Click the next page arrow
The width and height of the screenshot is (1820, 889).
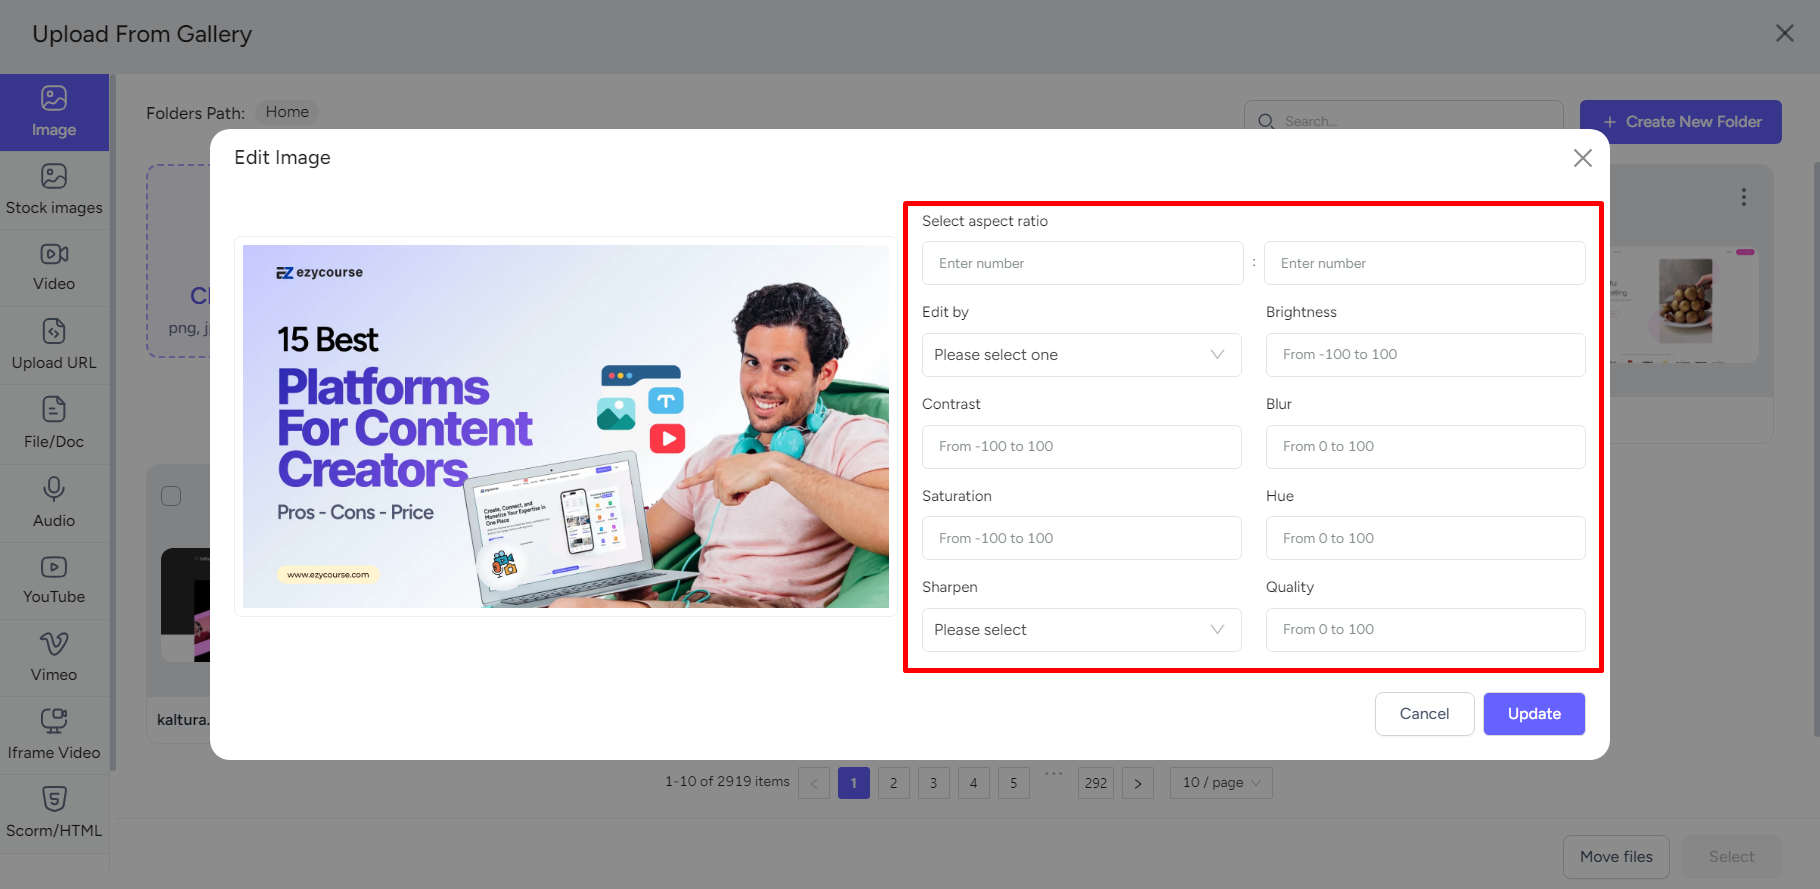[x=1138, y=783]
